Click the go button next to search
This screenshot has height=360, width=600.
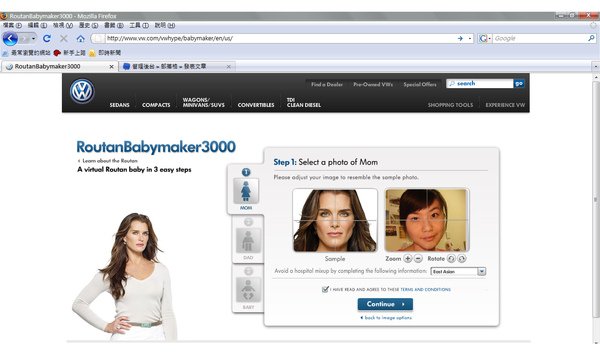[x=519, y=83]
